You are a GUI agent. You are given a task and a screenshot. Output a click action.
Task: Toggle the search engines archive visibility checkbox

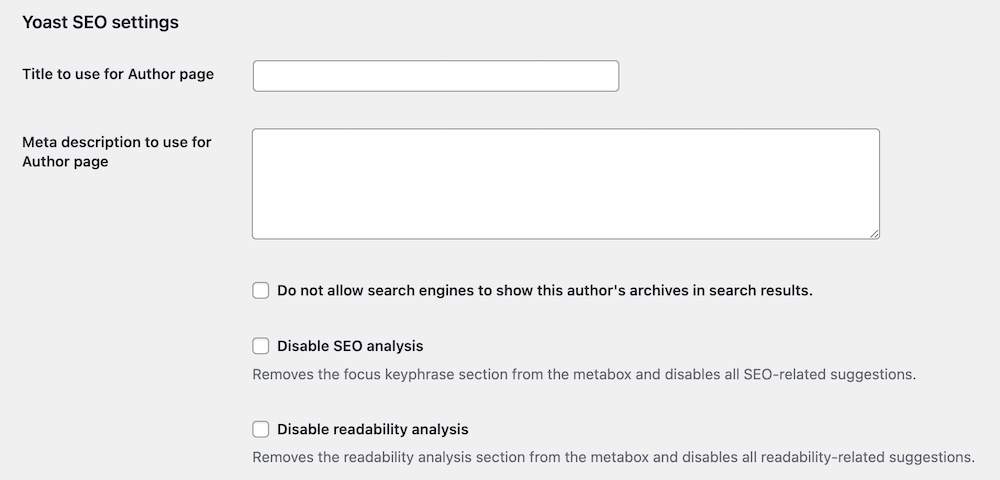tap(260, 291)
